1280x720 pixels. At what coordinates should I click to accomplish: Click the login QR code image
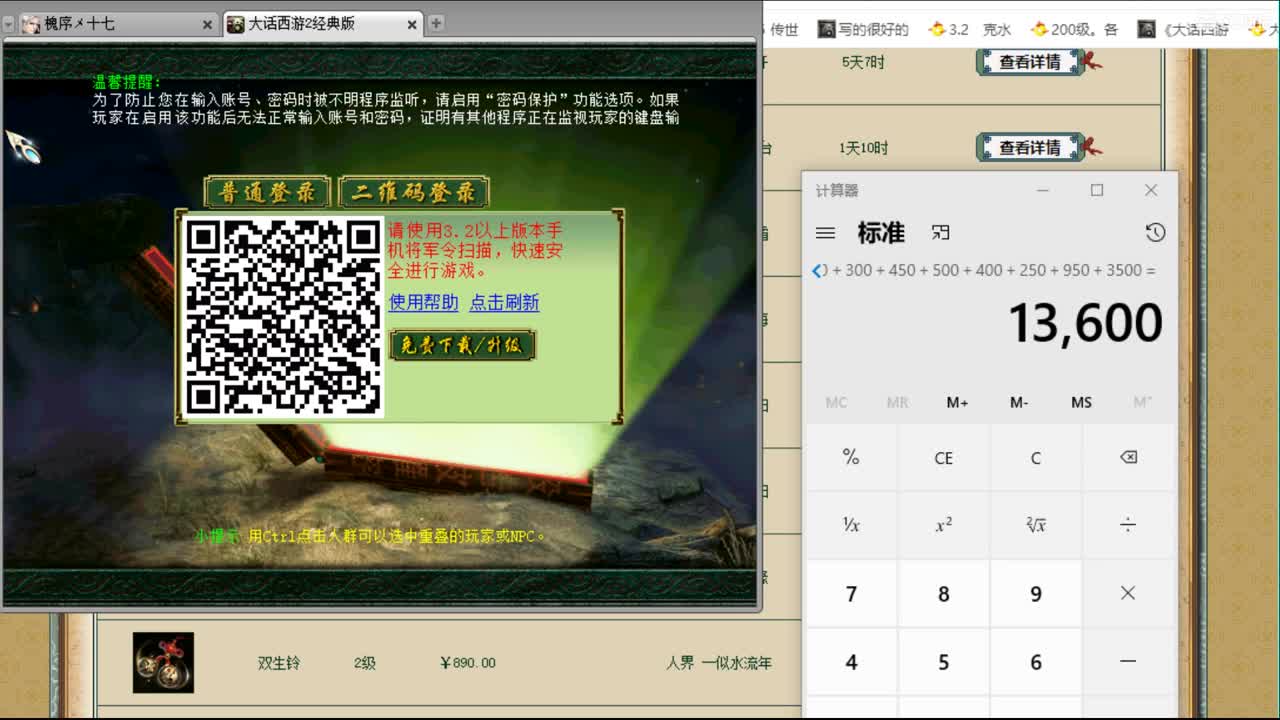click(284, 317)
